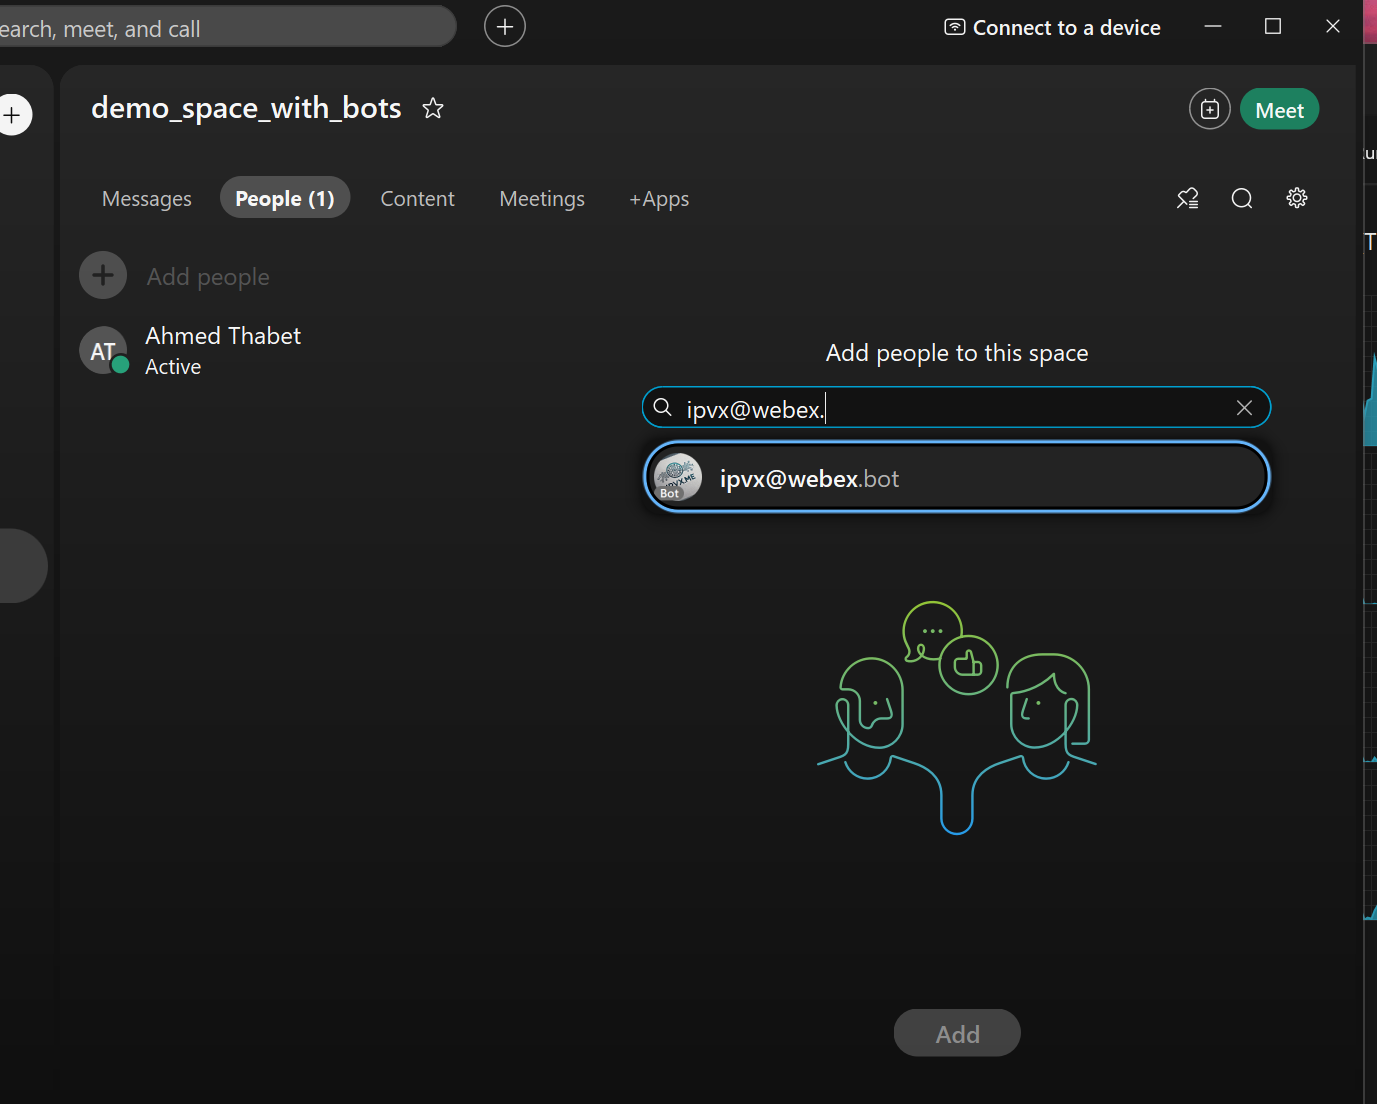Select the People (1) tab
The height and width of the screenshot is (1104, 1377).
[x=285, y=199]
